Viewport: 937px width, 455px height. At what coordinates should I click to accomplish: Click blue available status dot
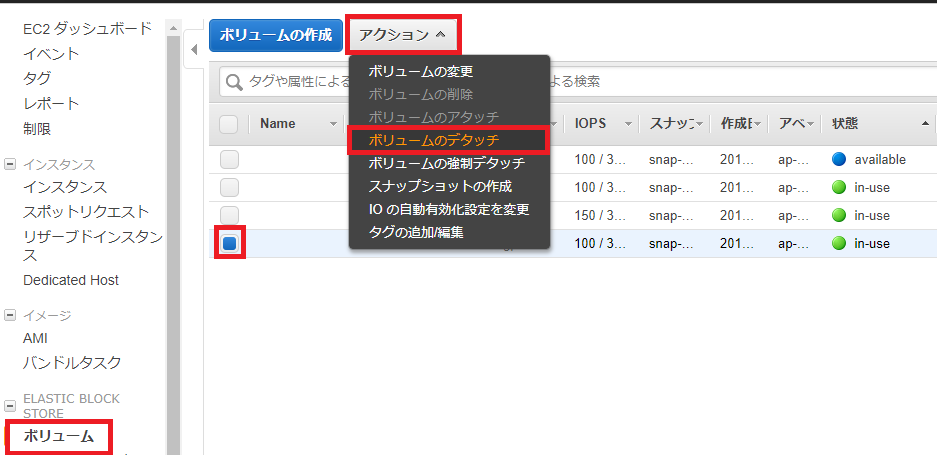840,160
